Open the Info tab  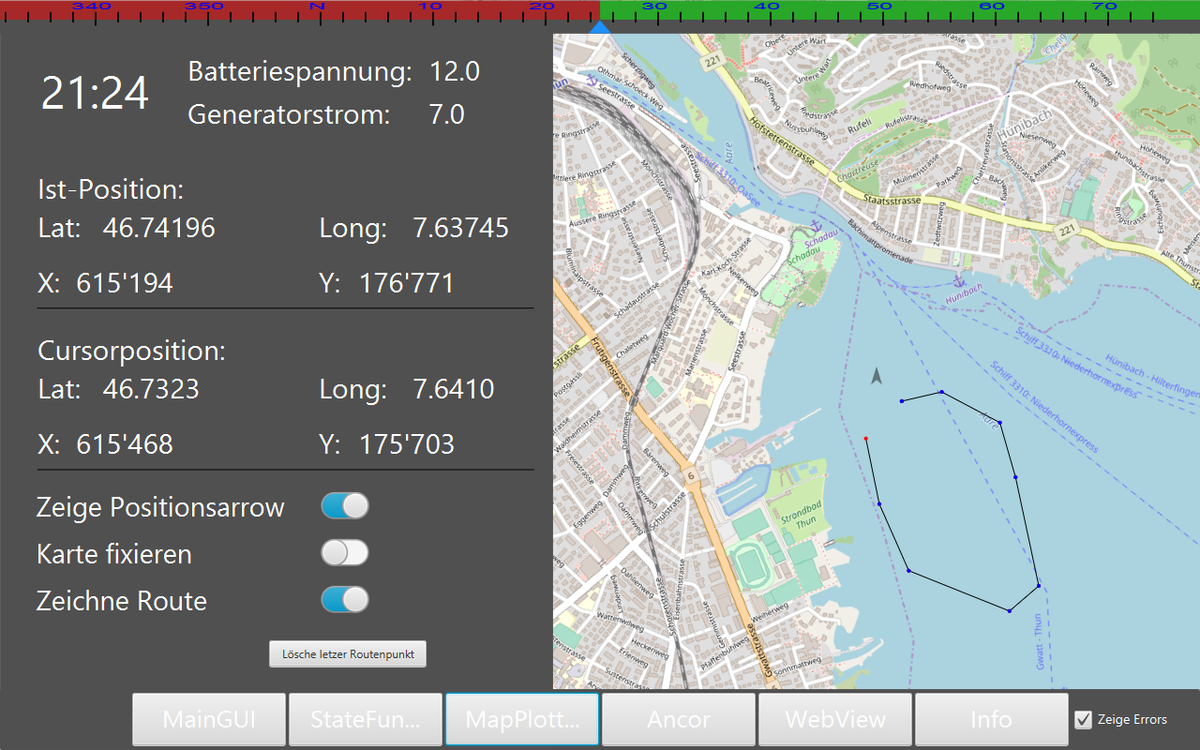coord(991,719)
